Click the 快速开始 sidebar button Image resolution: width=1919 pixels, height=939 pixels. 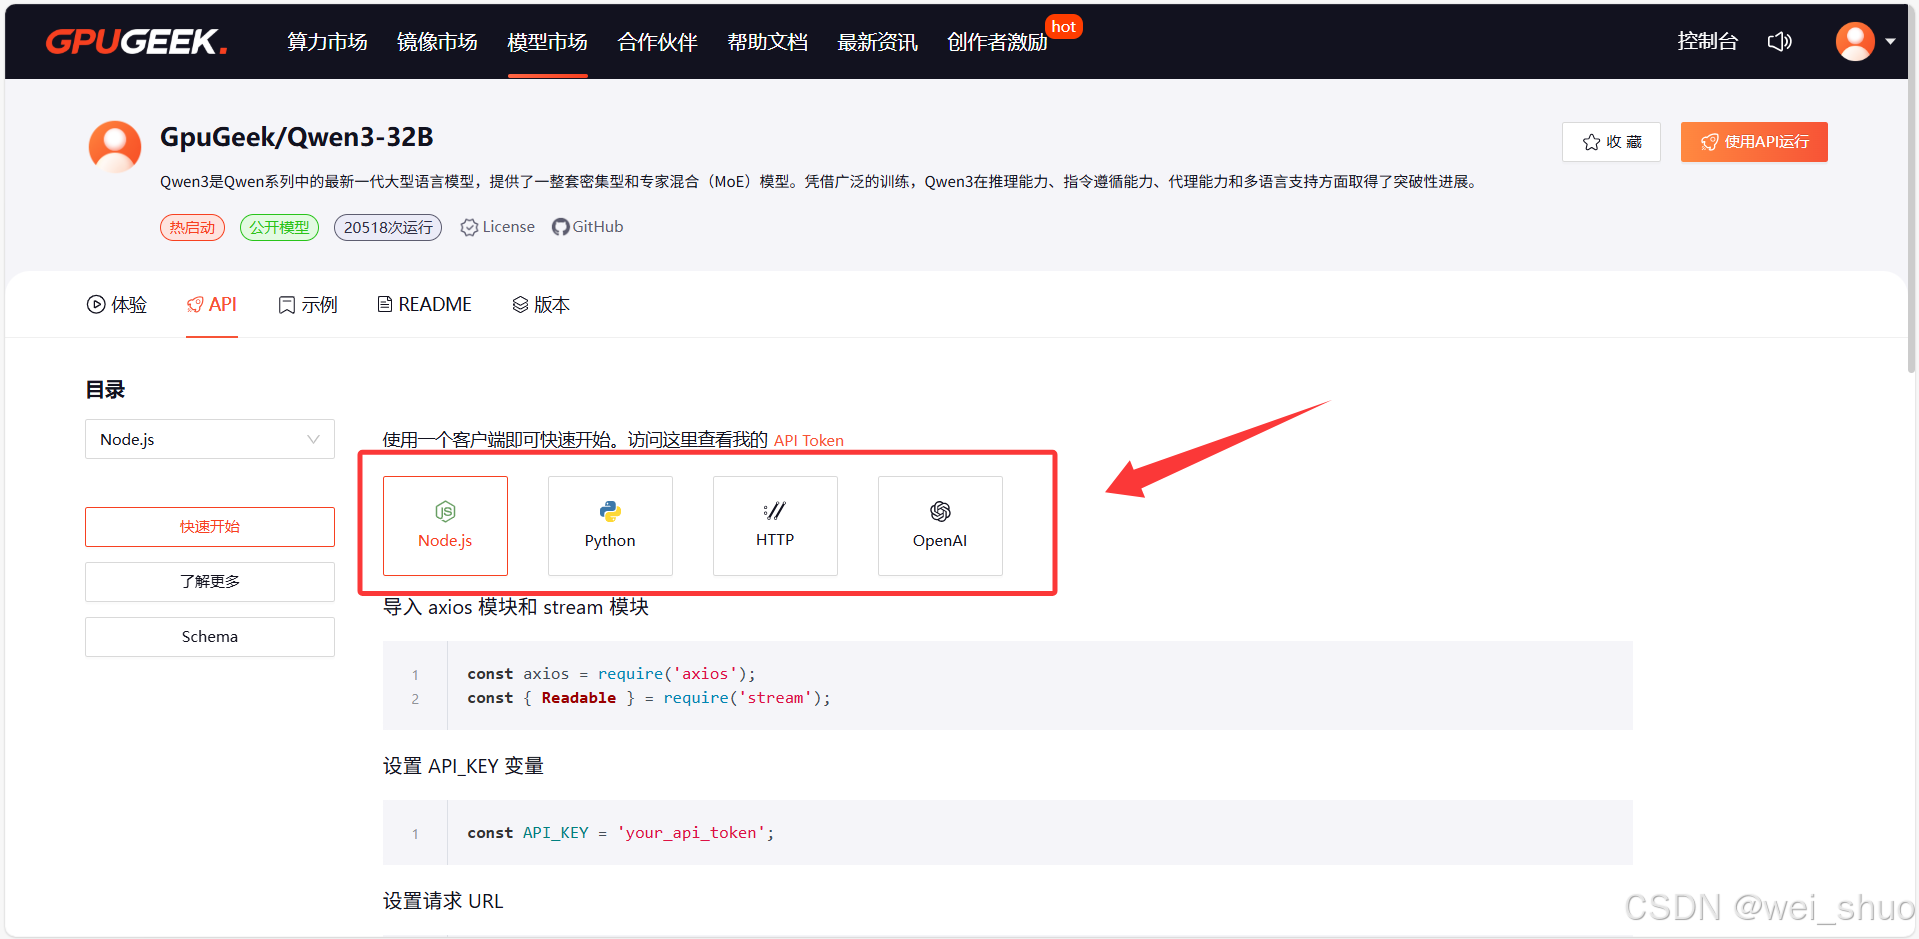[210, 527]
